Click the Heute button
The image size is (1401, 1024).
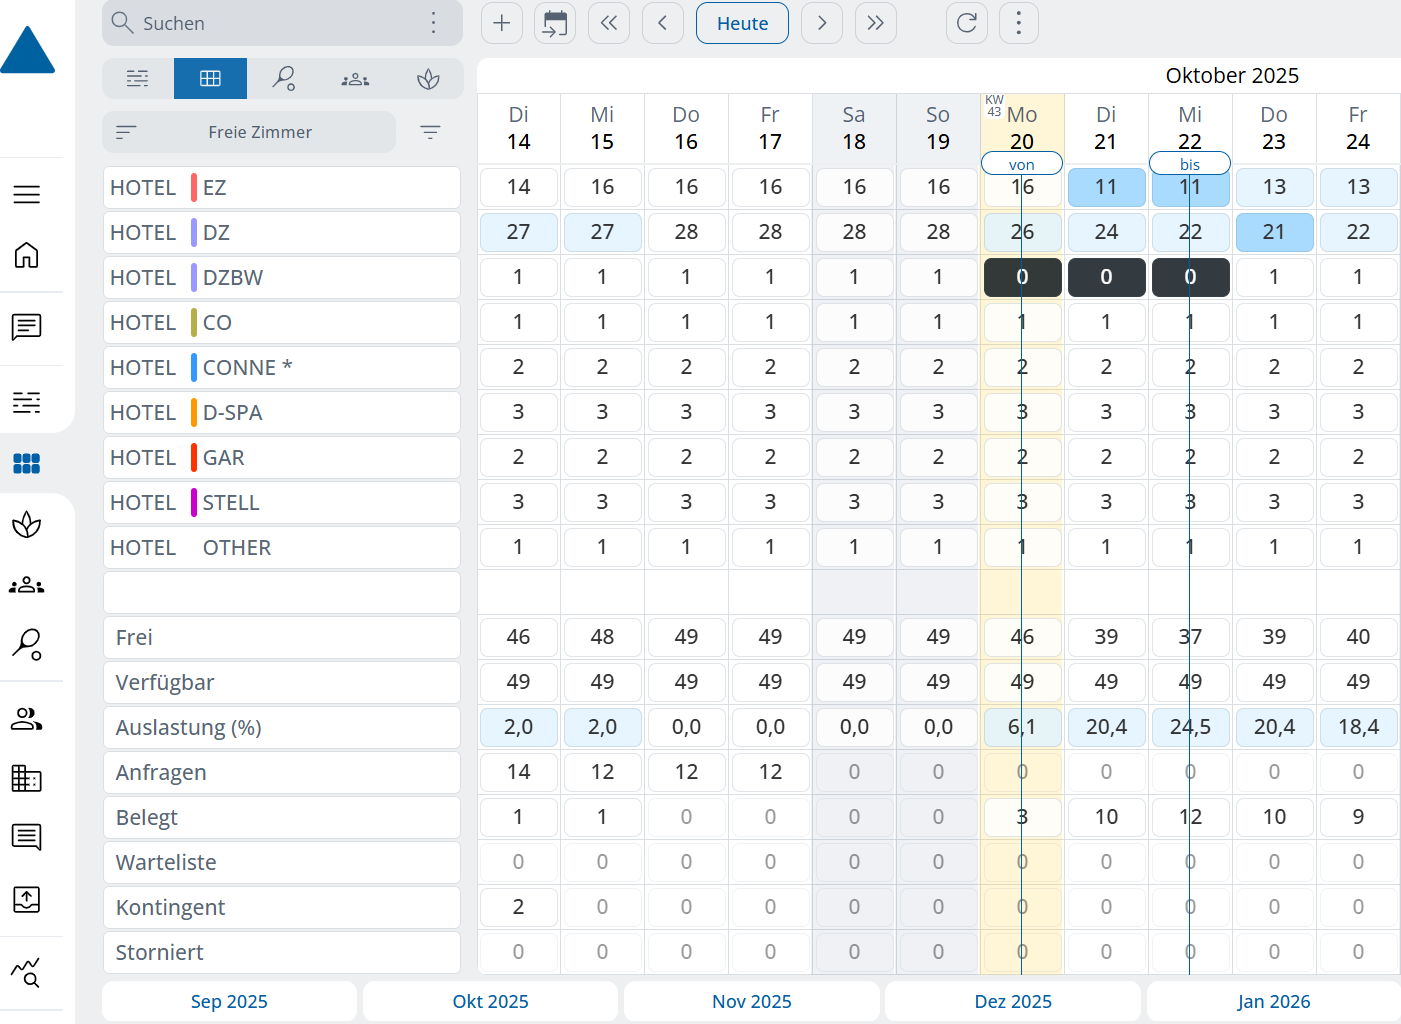click(742, 23)
